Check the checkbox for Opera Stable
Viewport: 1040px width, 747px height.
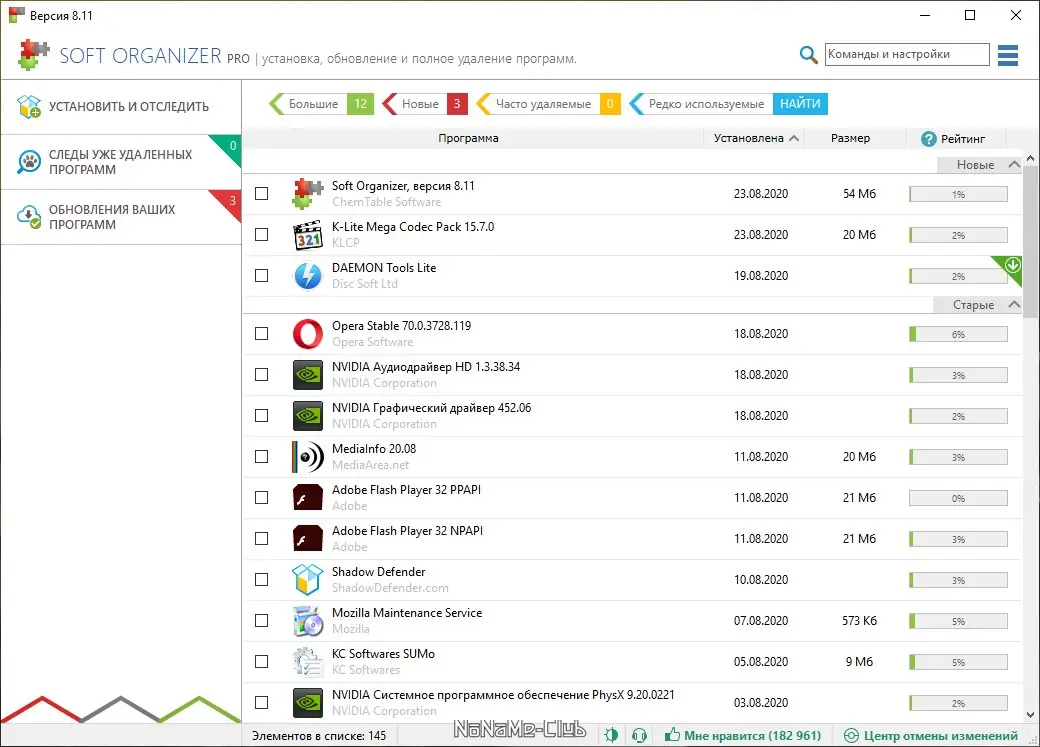261,333
